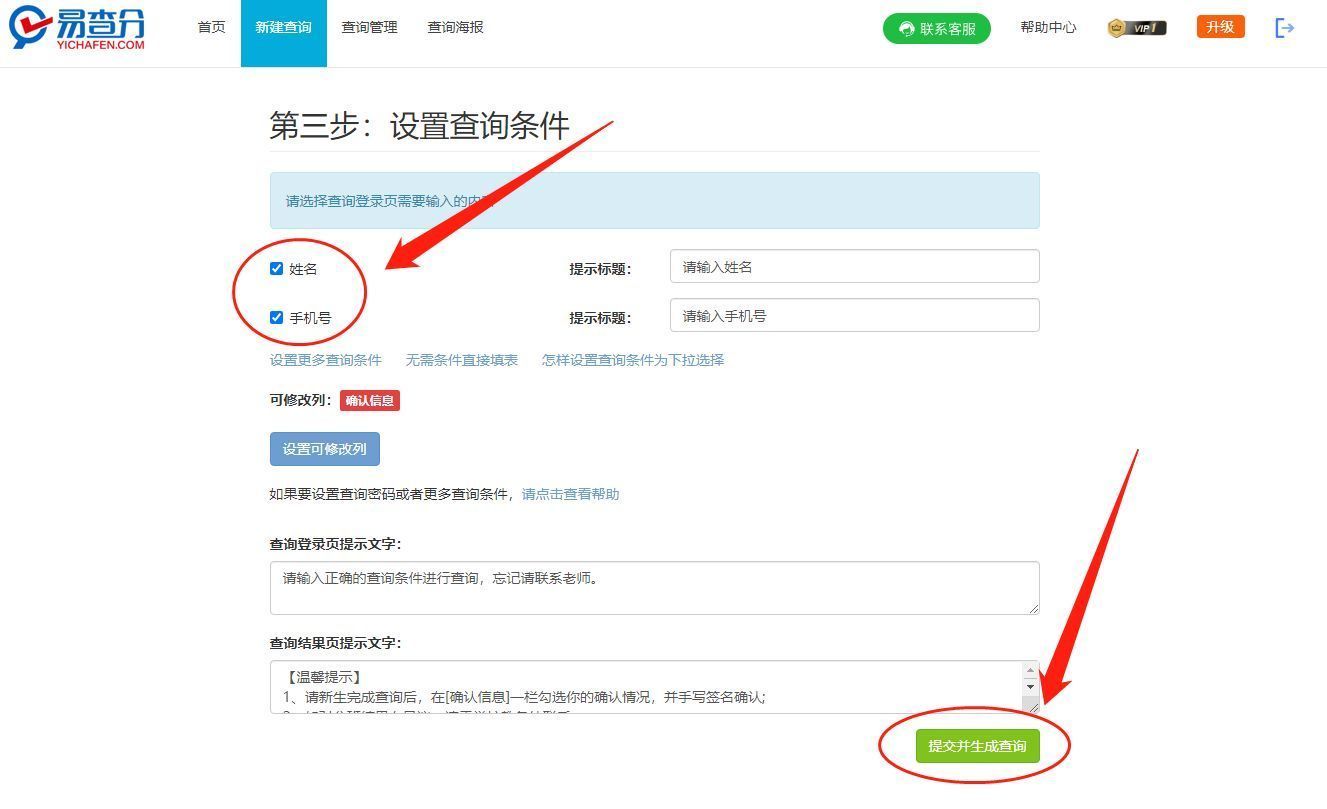Open the 帮助中心 menu item
This screenshot has height=809, width=1327.
pos(1048,28)
